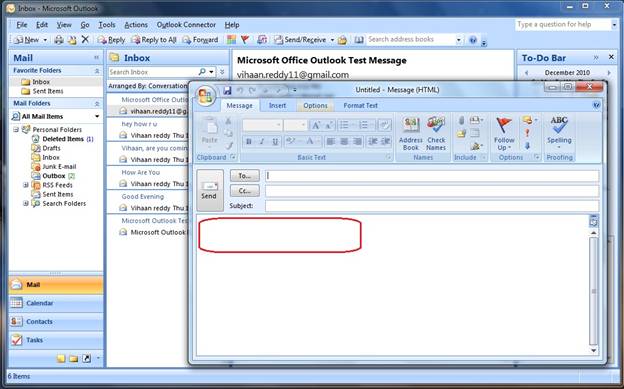Expand the RSS Feeds folder
This screenshot has width=624, height=389.
point(26,185)
